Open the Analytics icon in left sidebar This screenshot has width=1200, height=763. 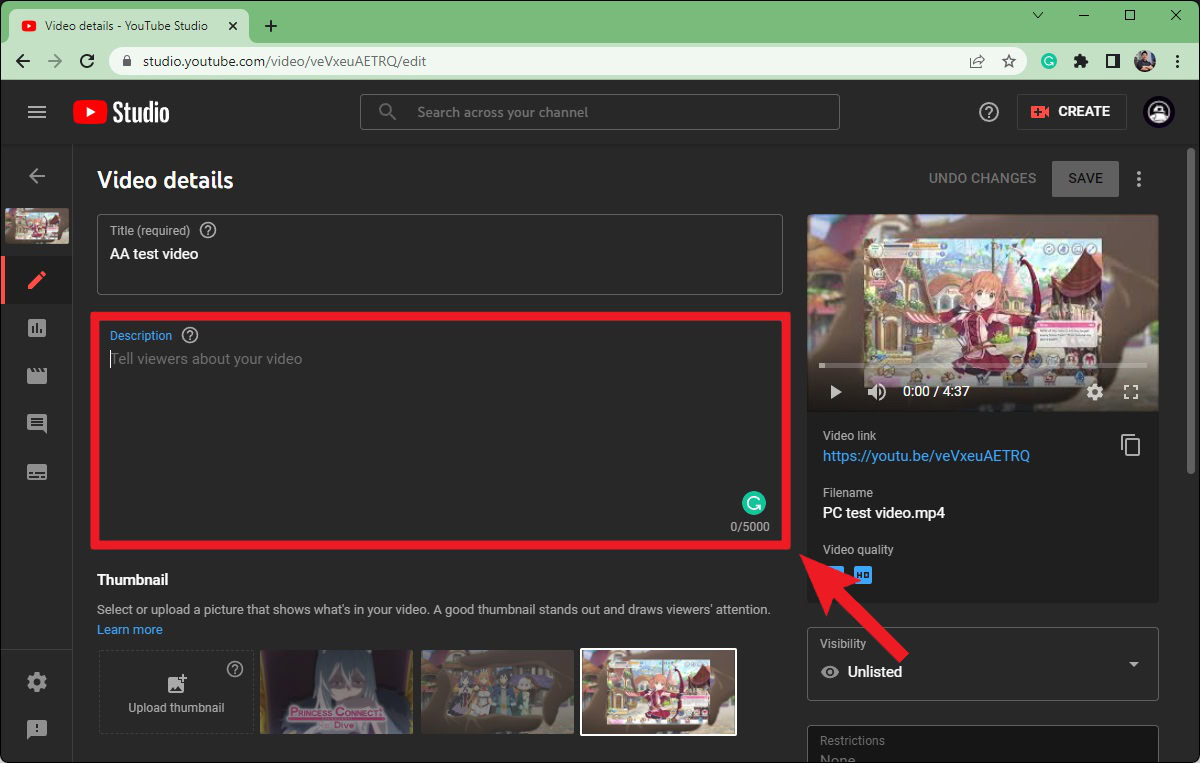(x=37, y=328)
